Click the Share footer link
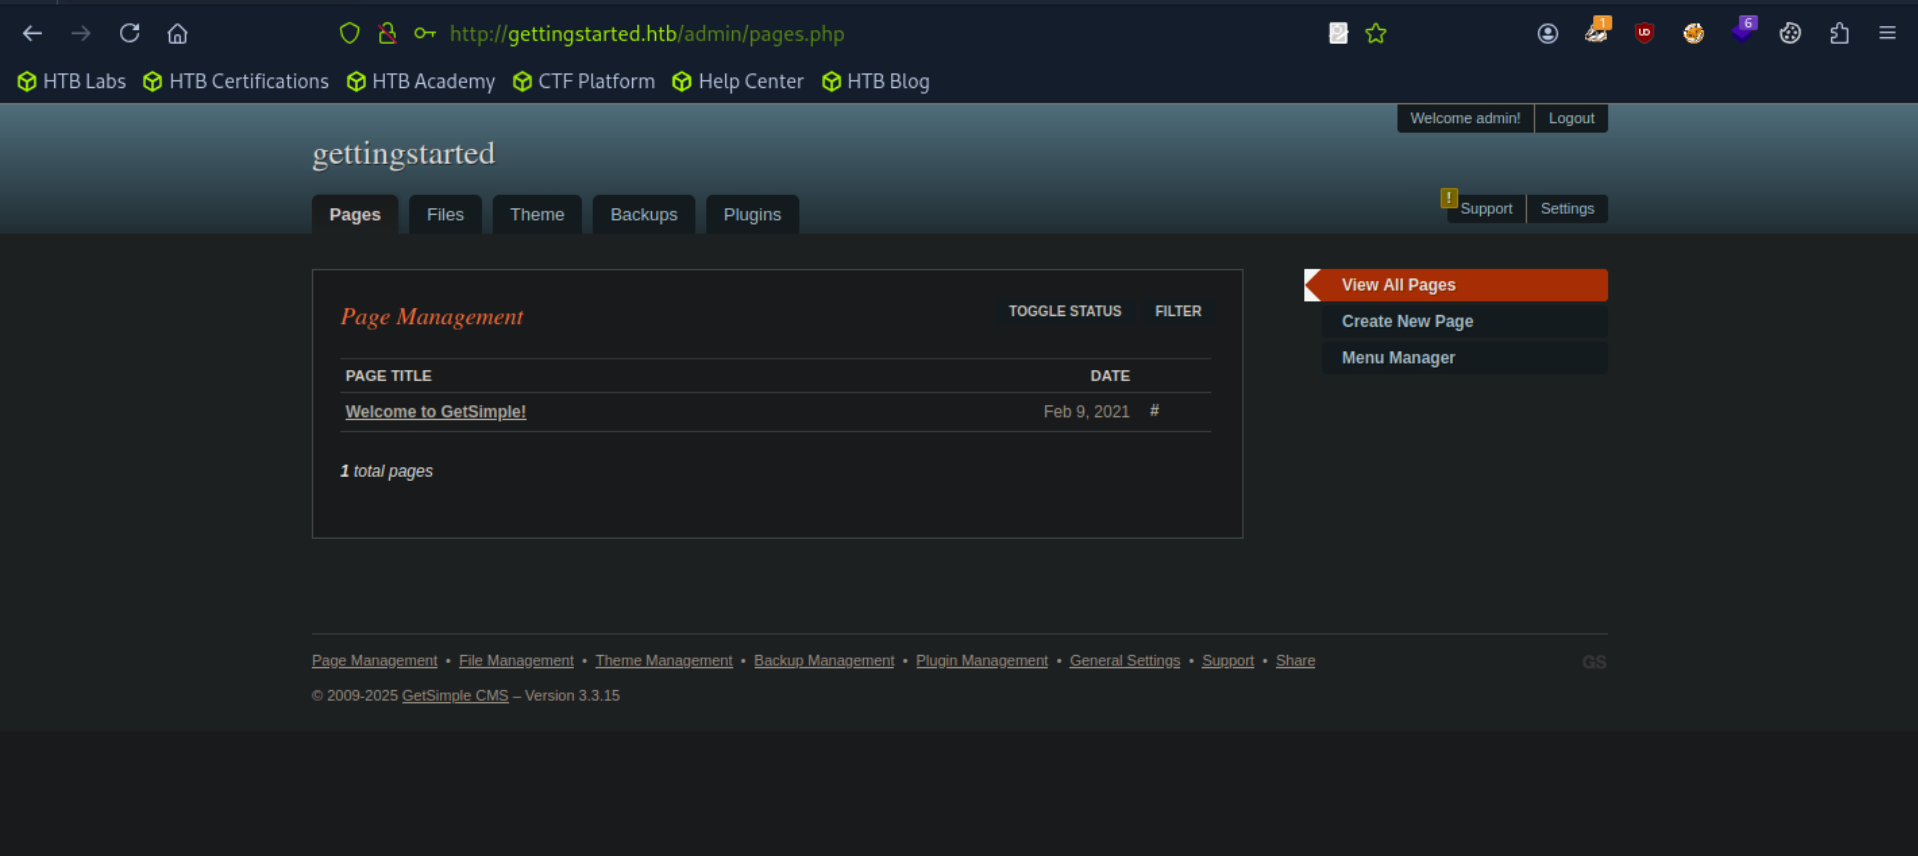 click(1295, 661)
